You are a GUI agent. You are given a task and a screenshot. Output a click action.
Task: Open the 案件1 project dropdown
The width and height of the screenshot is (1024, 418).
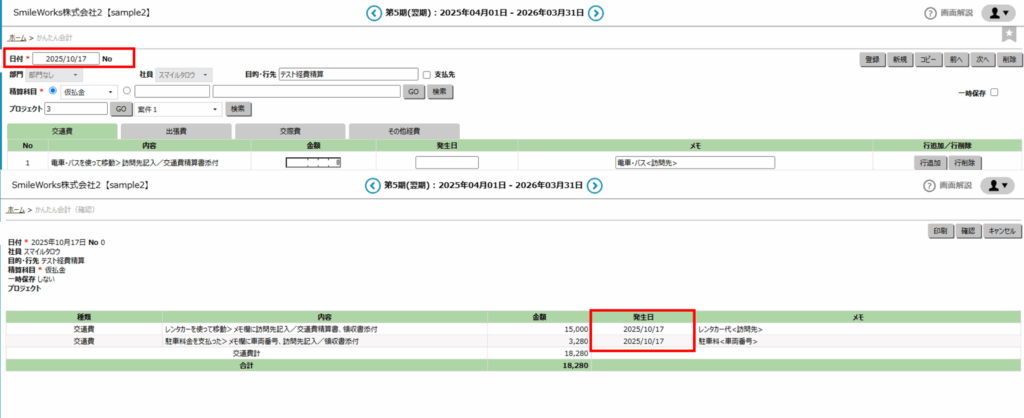click(x=177, y=108)
